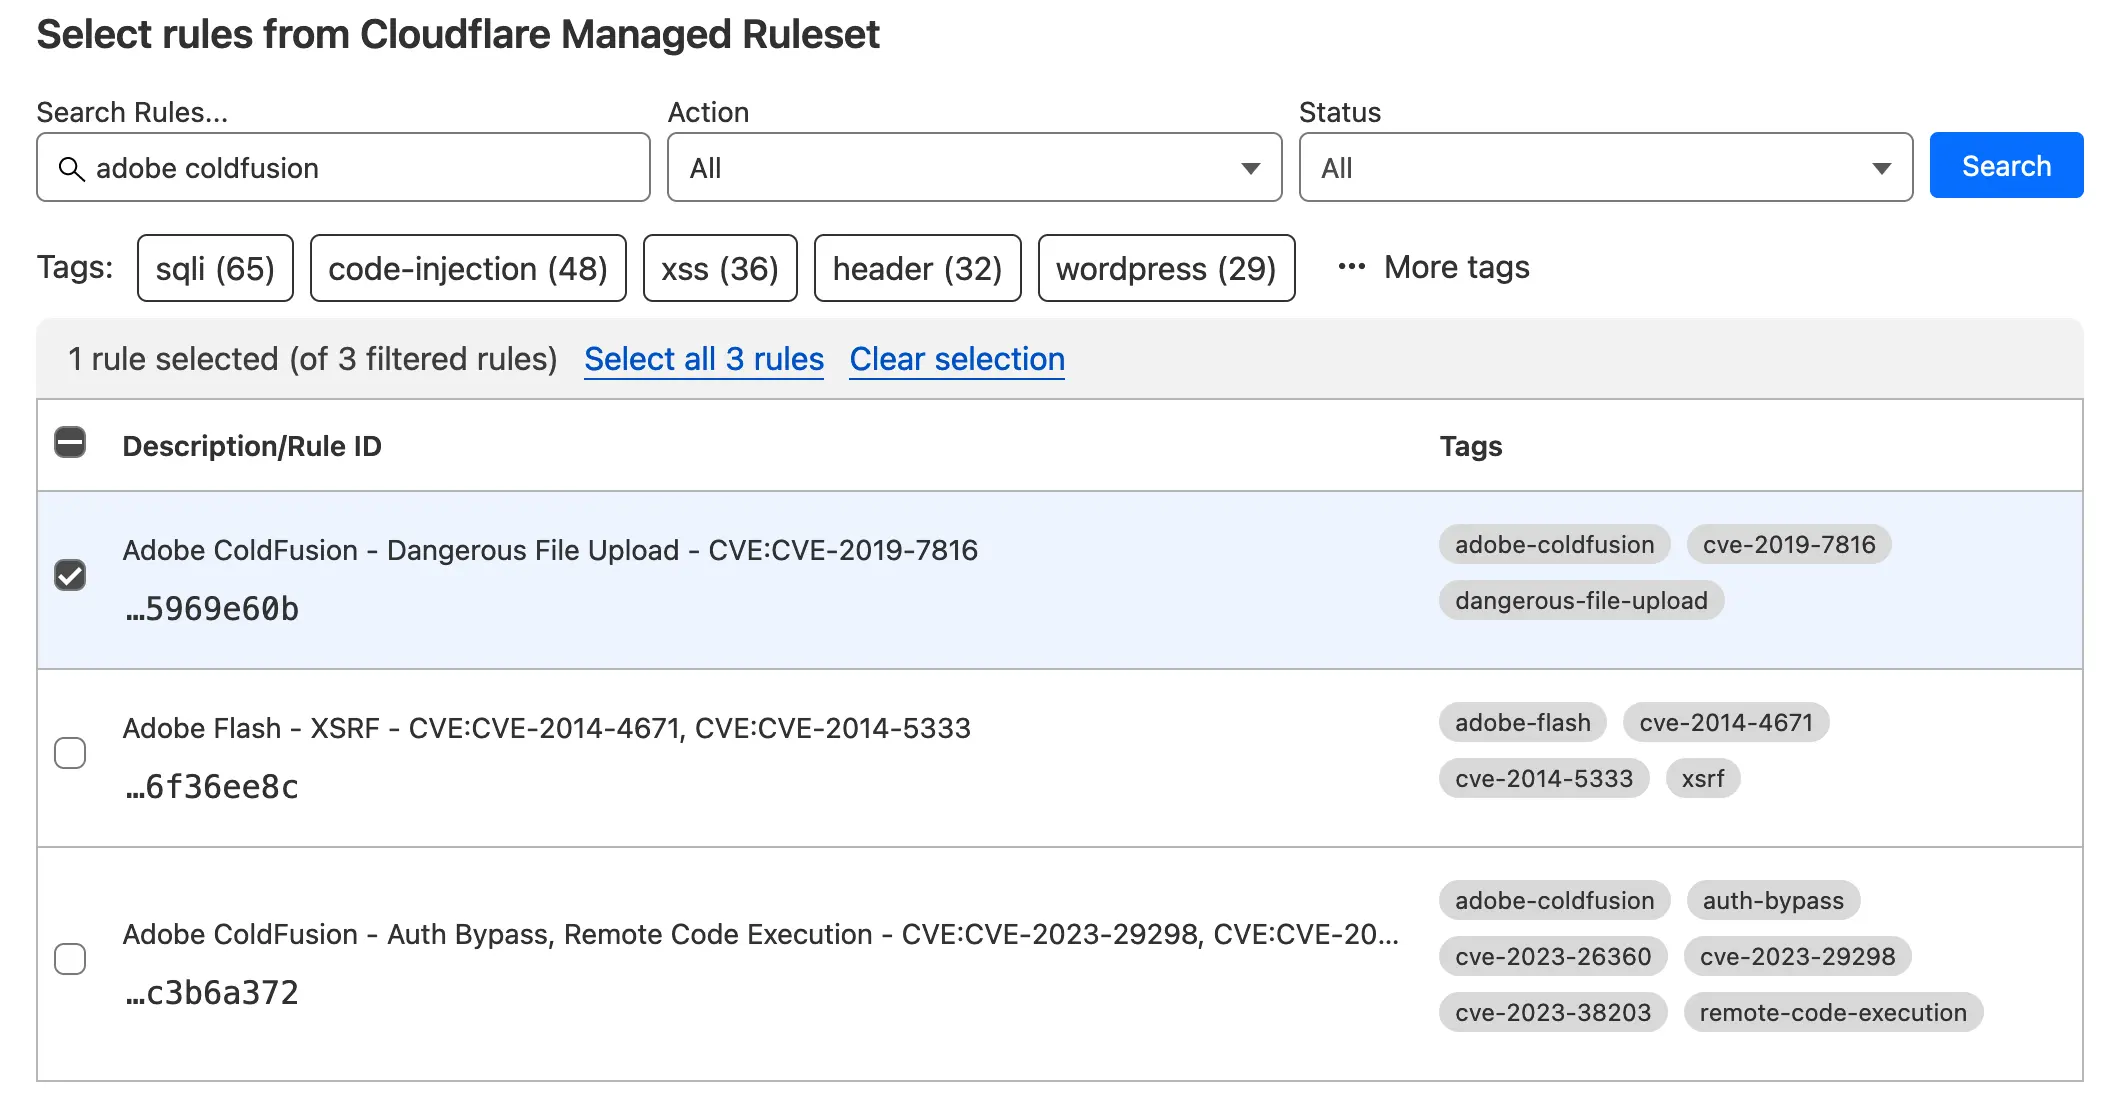Click cve-2014-4671 tag pill
Screen dimensions: 2108x1108
point(1726,723)
